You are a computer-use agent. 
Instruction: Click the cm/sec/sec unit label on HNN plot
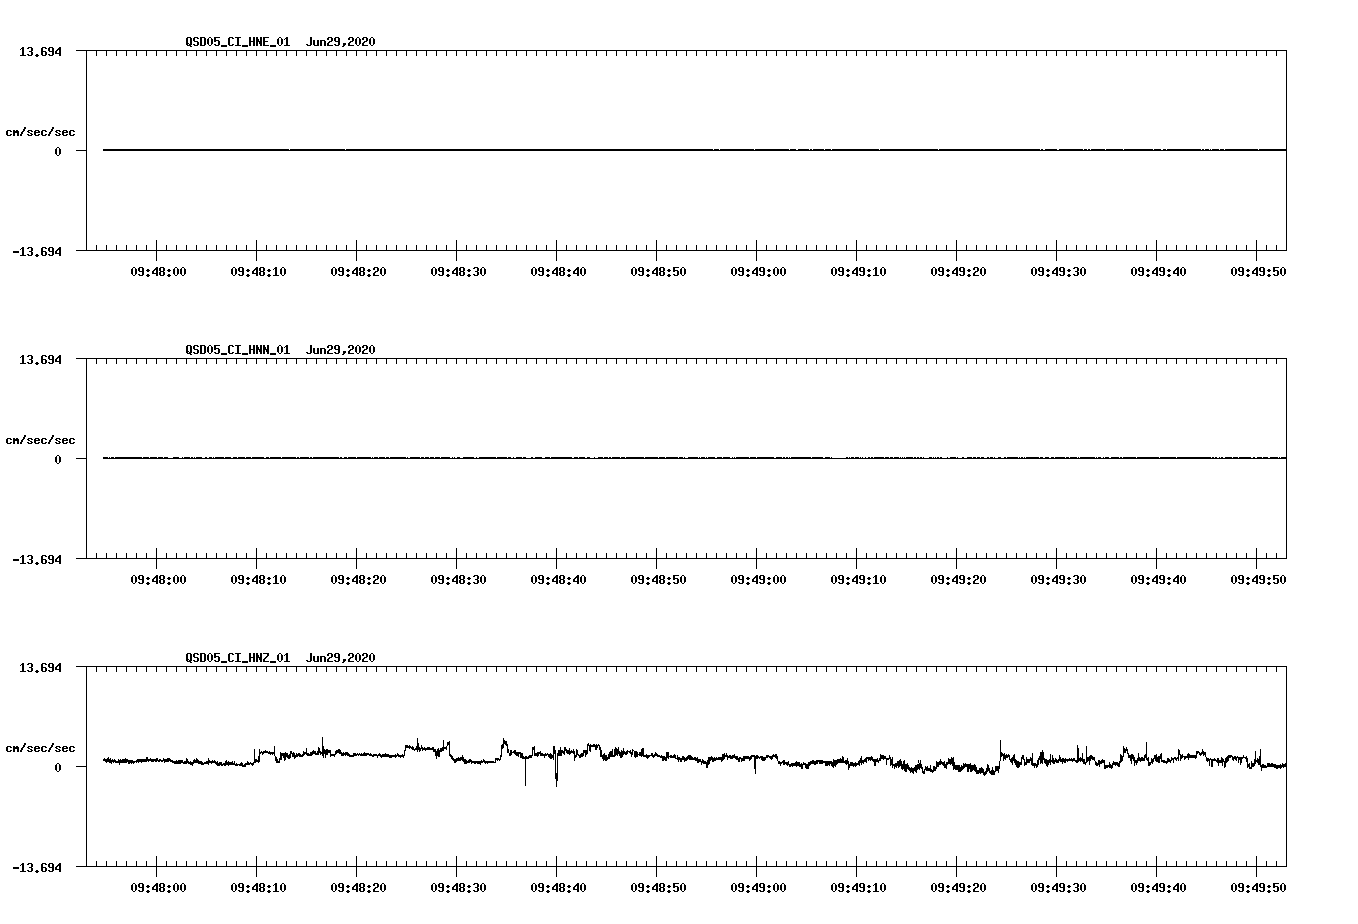click(40, 440)
